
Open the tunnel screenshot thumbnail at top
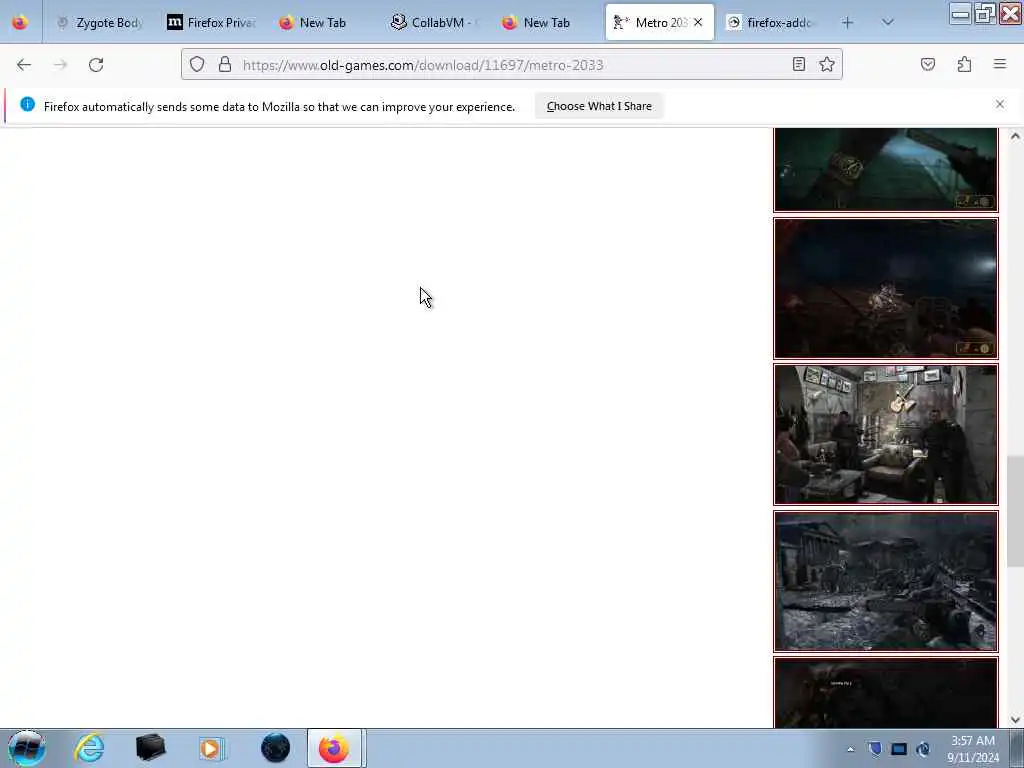point(886,170)
